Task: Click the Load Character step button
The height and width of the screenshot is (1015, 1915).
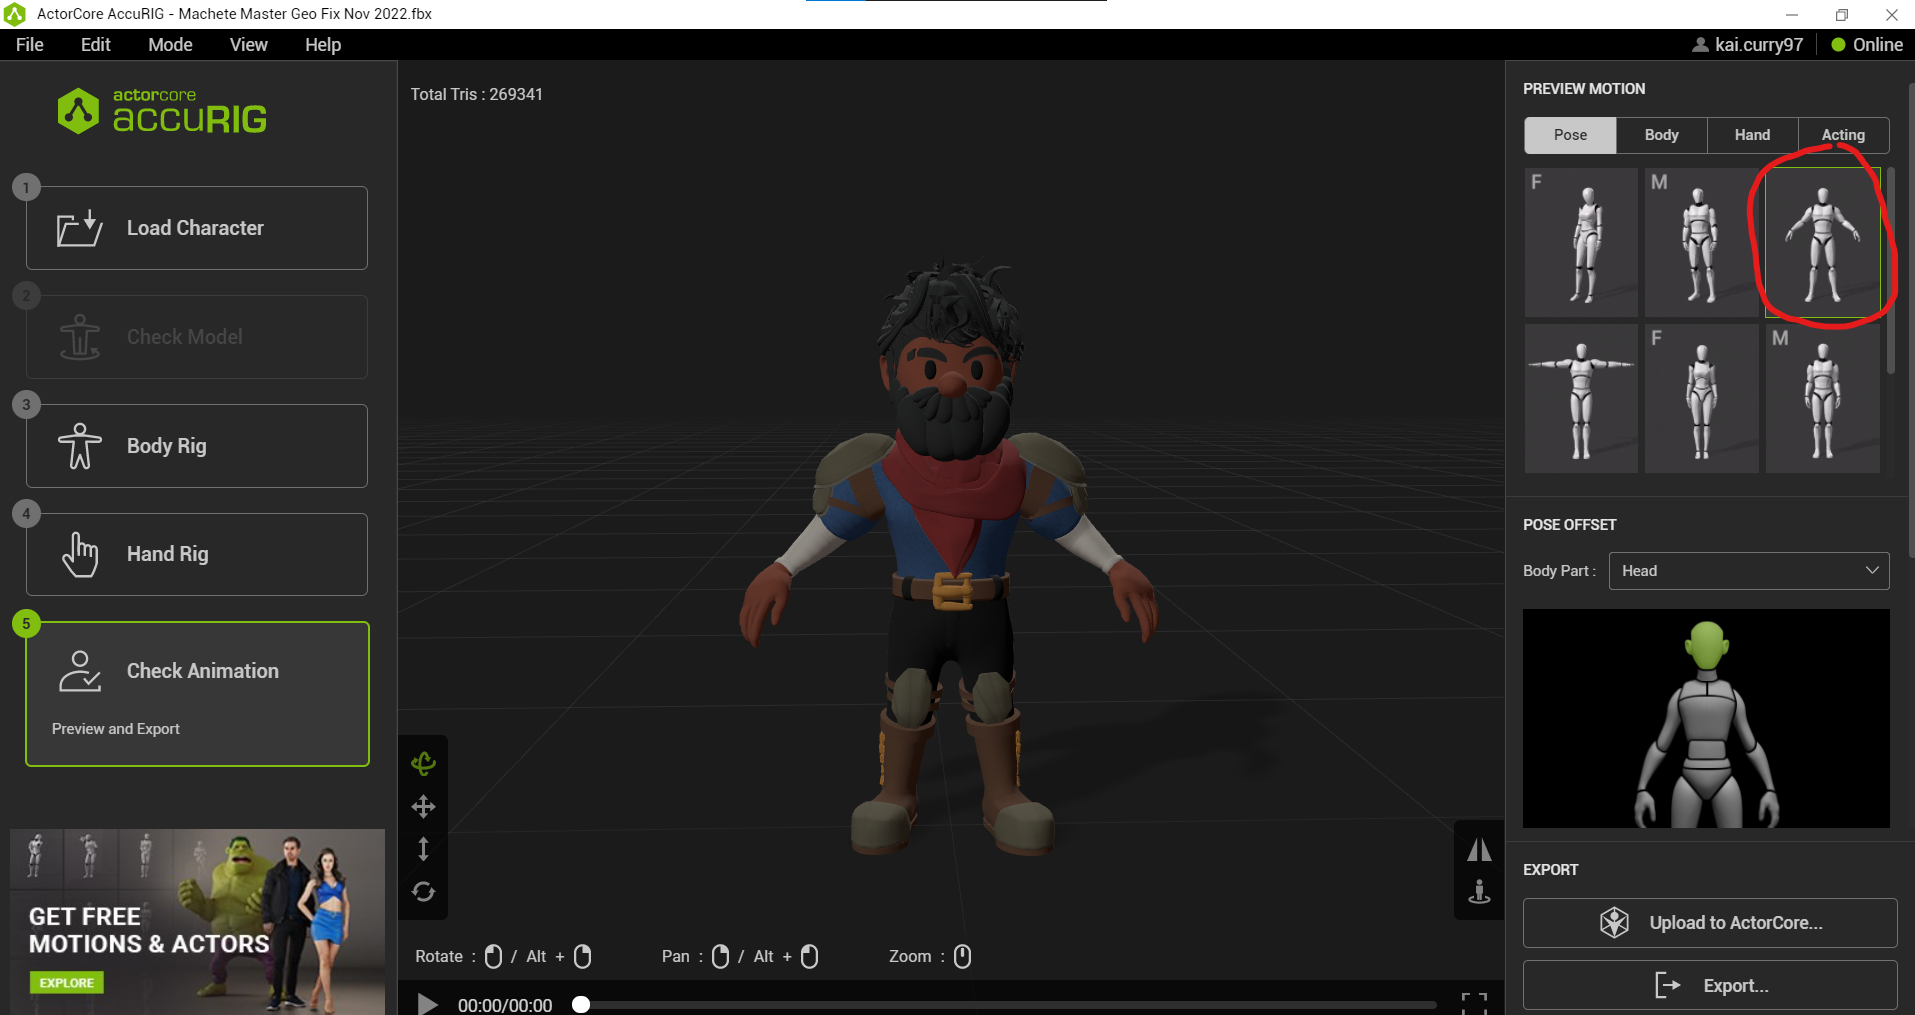Action: pyautogui.click(x=197, y=228)
